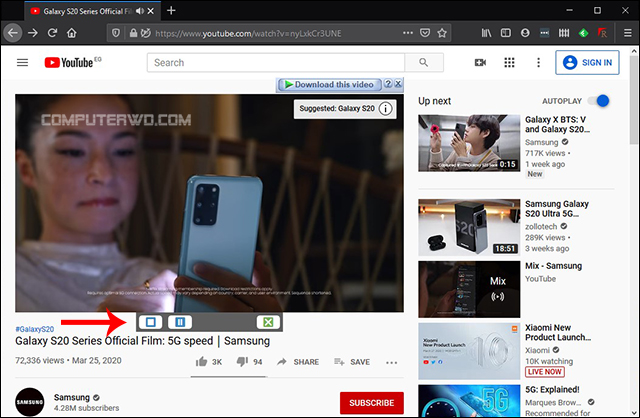Screen dimensions: 640x418
Task: Go forward using the browser forward arrow
Action: [x=33, y=33]
